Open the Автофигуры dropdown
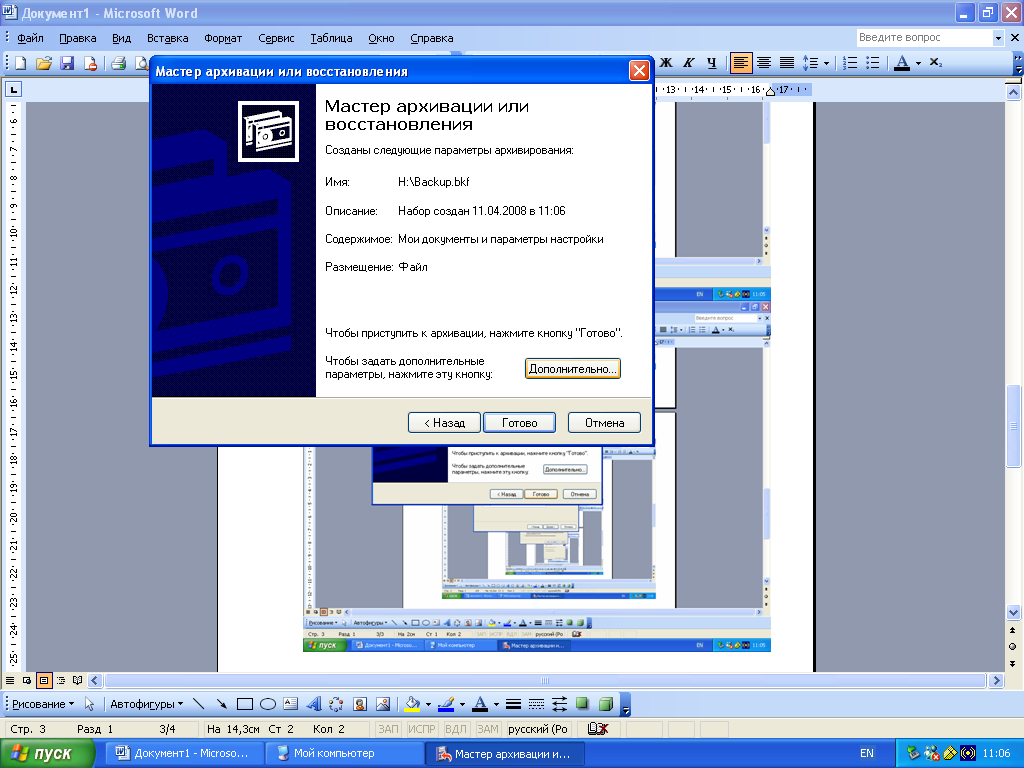The width and height of the screenshot is (1024, 768). (146, 704)
